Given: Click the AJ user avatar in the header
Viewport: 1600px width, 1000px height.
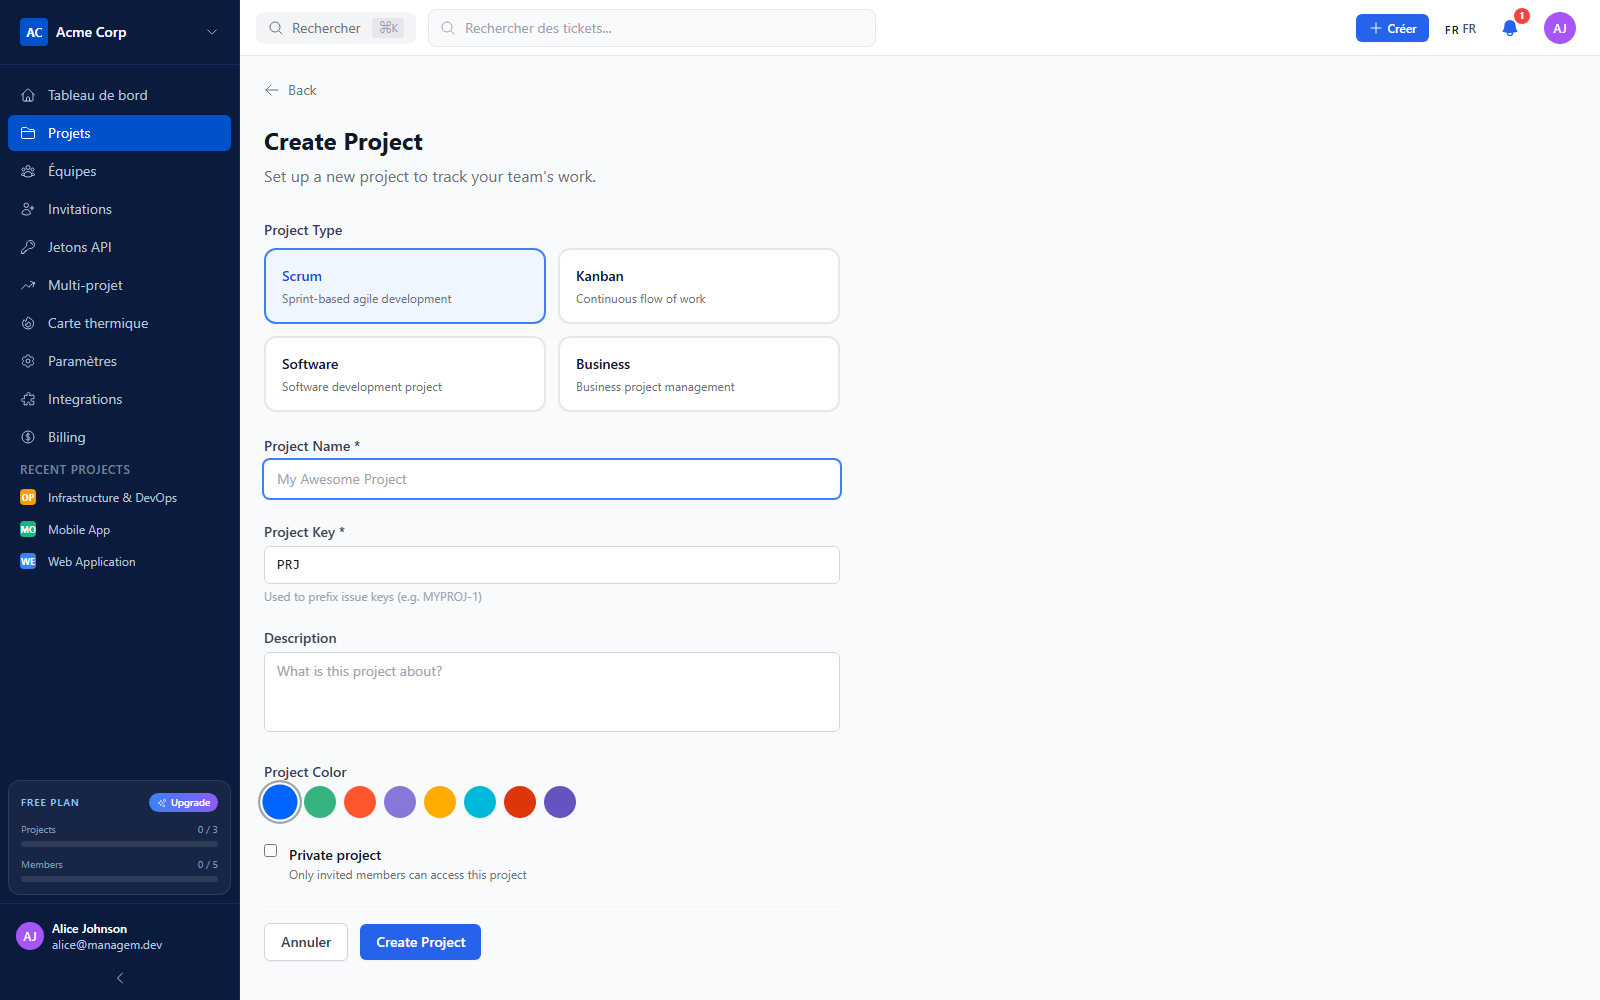Looking at the screenshot, I should click(1559, 28).
